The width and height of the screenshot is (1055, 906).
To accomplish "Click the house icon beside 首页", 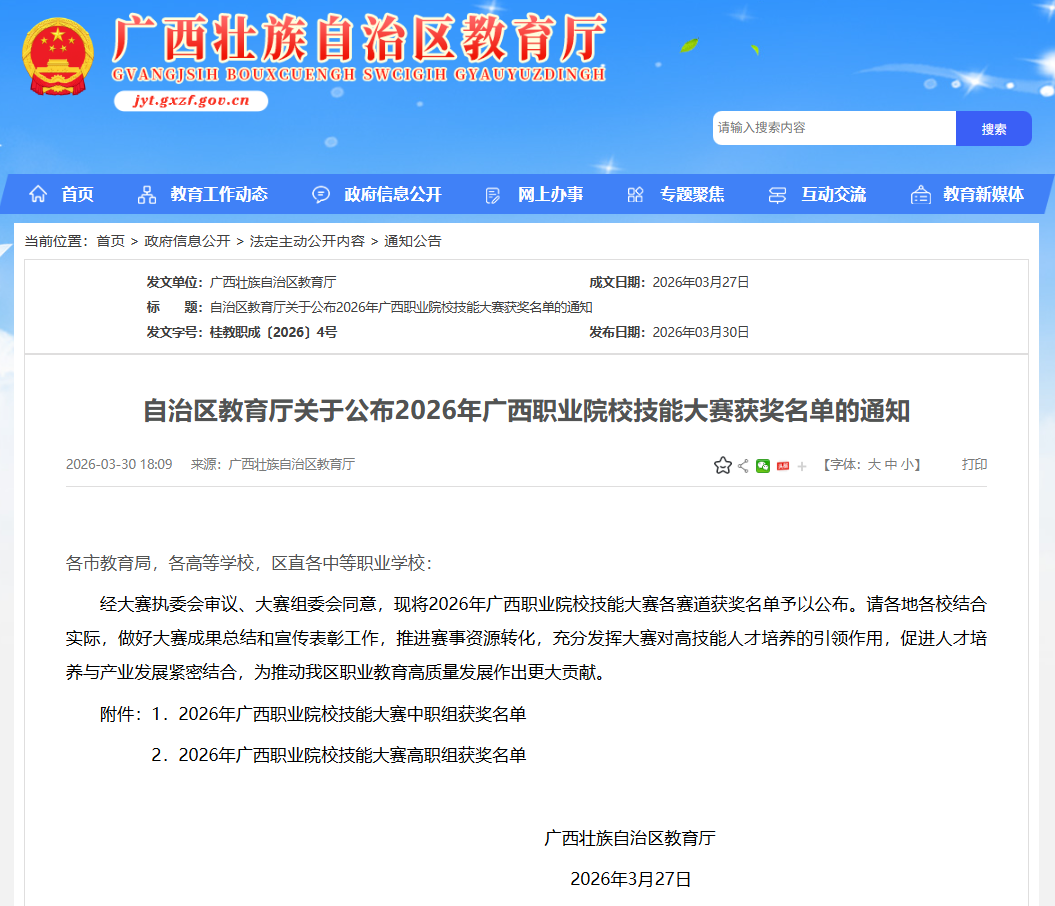I will [x=38, y=194].
